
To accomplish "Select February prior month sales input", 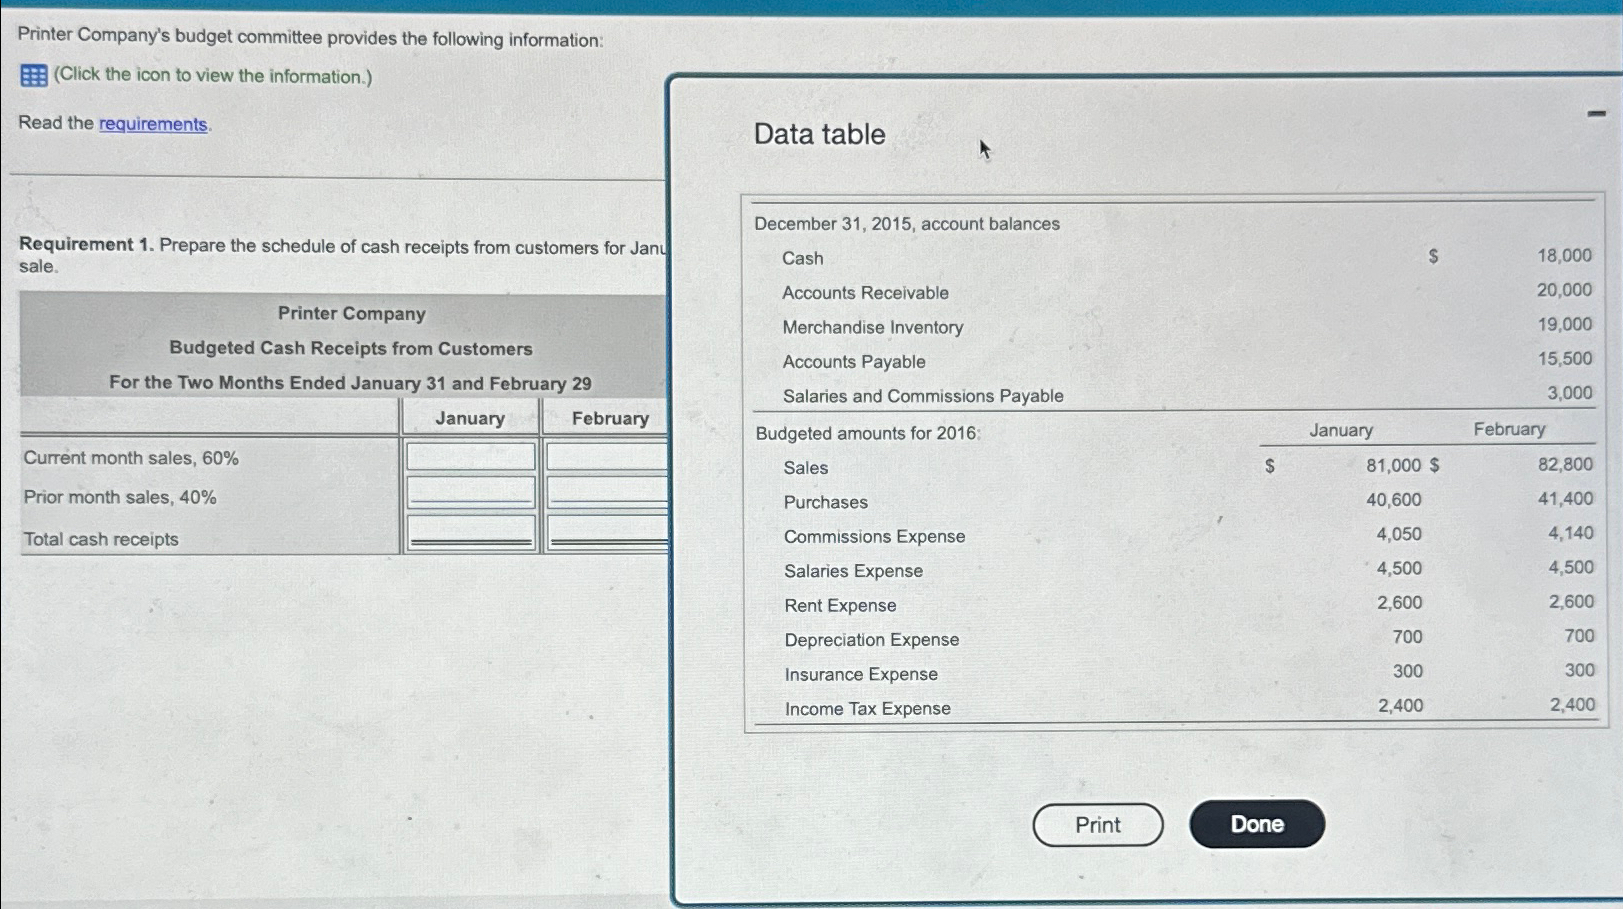I will click(x=607, y=493).
